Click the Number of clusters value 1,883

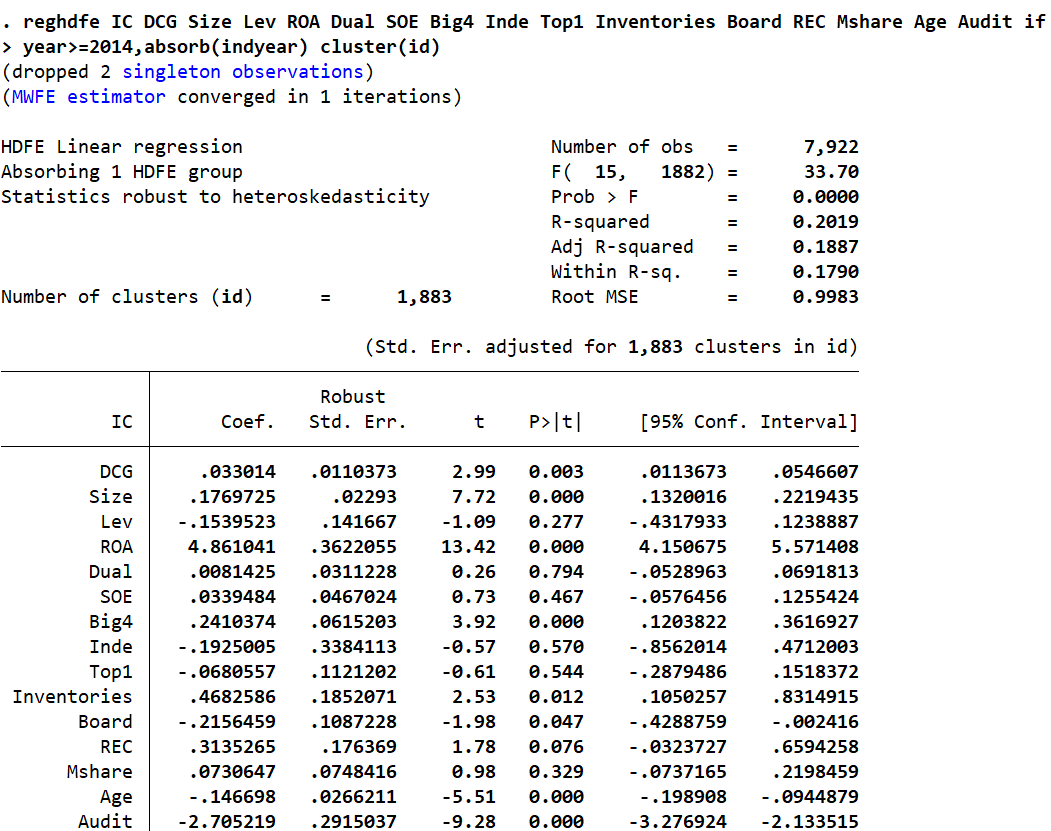pyautogui.click(x=424, y=297)
